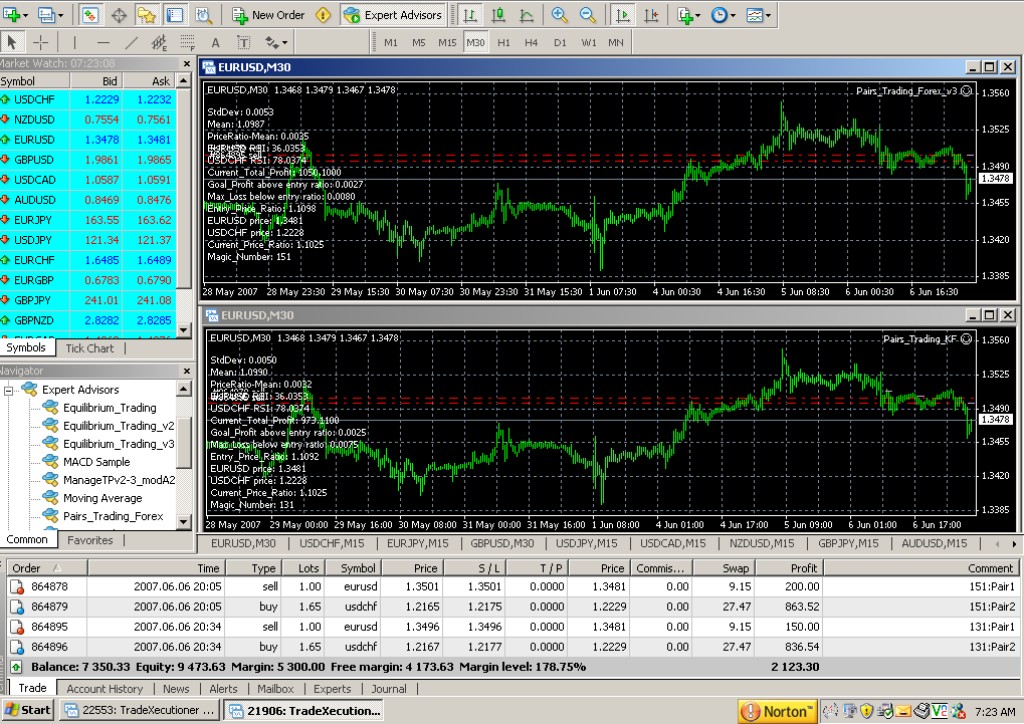This screenshot has width=1024, height=724.
Task: Switch to USDCHF,M15 chart tab
Action: (332, 543)
